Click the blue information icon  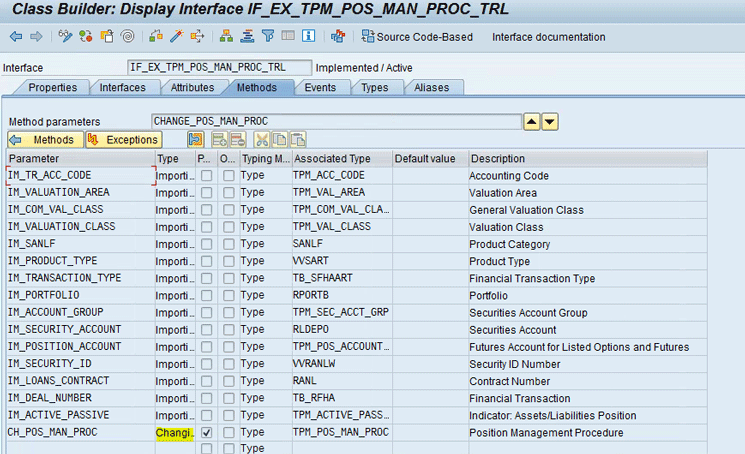click(308, 37)
